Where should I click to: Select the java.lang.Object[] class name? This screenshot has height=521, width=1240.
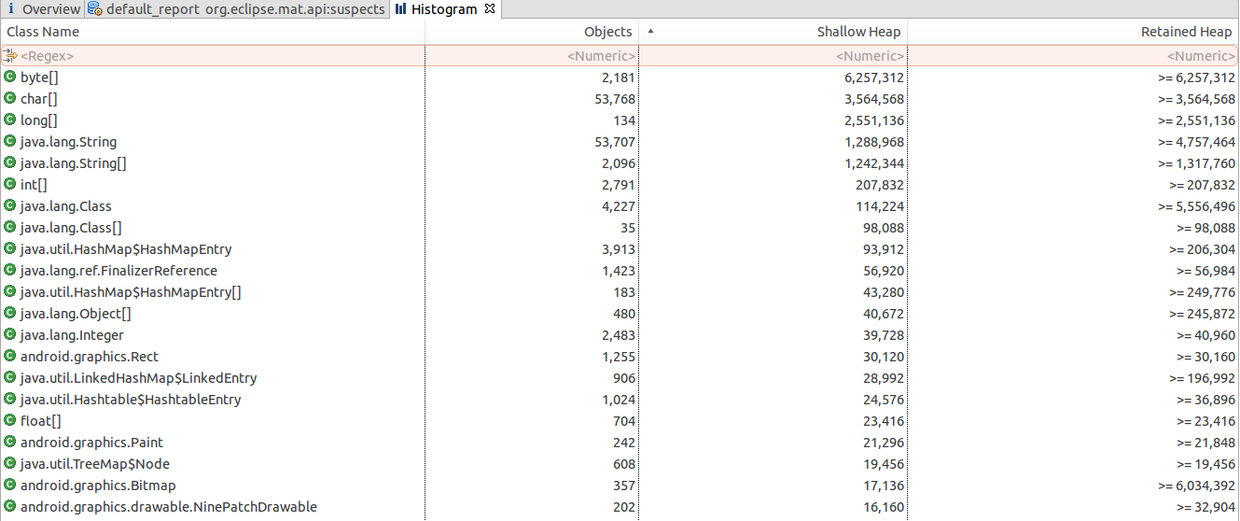75,314
